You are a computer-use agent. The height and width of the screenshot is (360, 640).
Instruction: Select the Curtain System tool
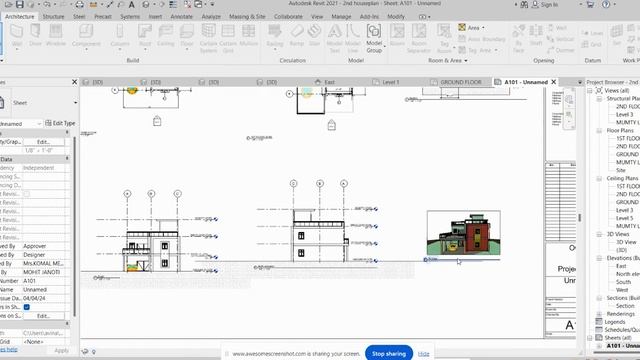click(x=208, y=38)
